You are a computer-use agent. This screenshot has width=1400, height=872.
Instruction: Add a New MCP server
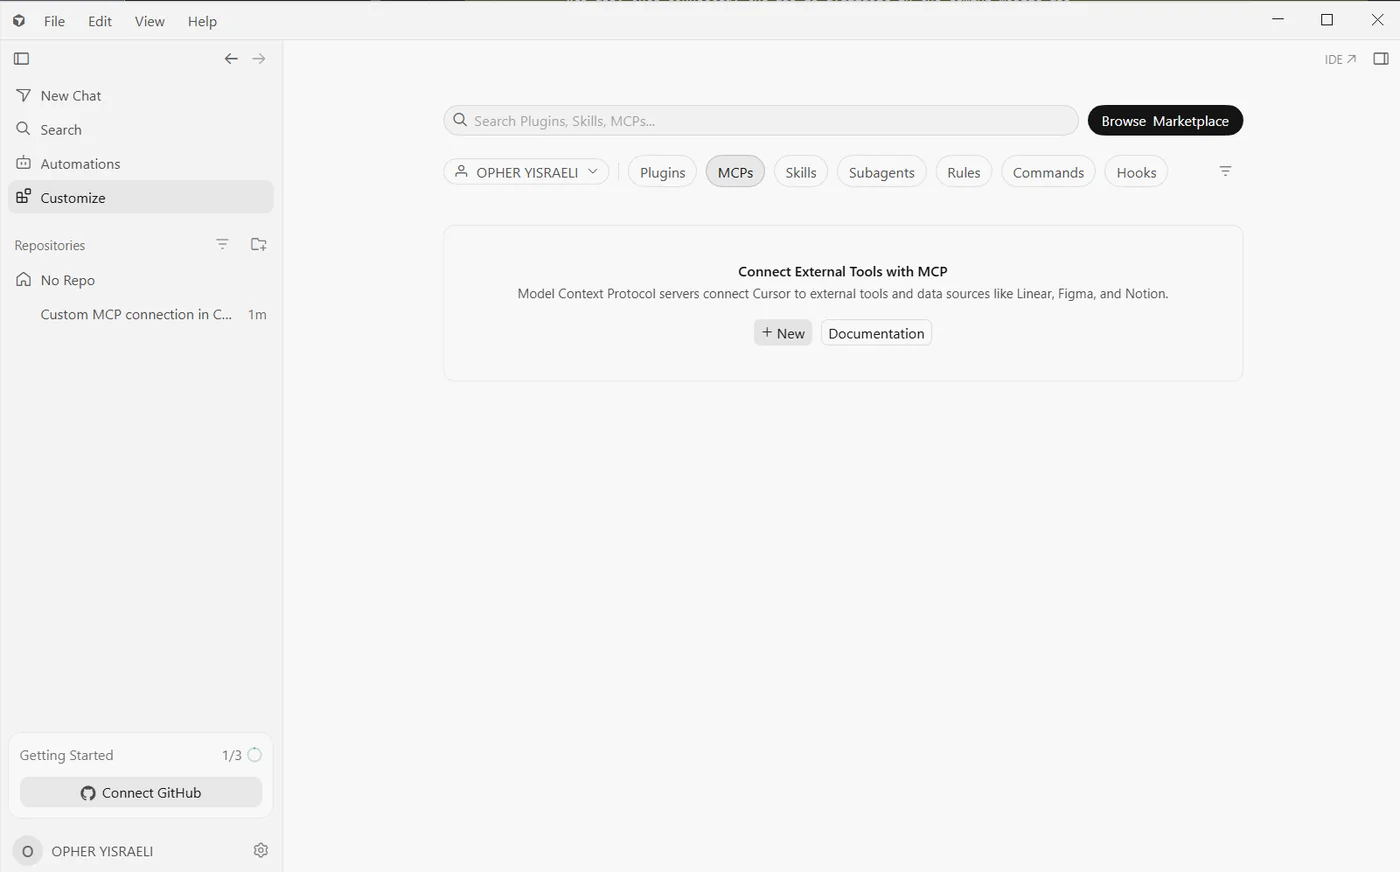point(783,333)
